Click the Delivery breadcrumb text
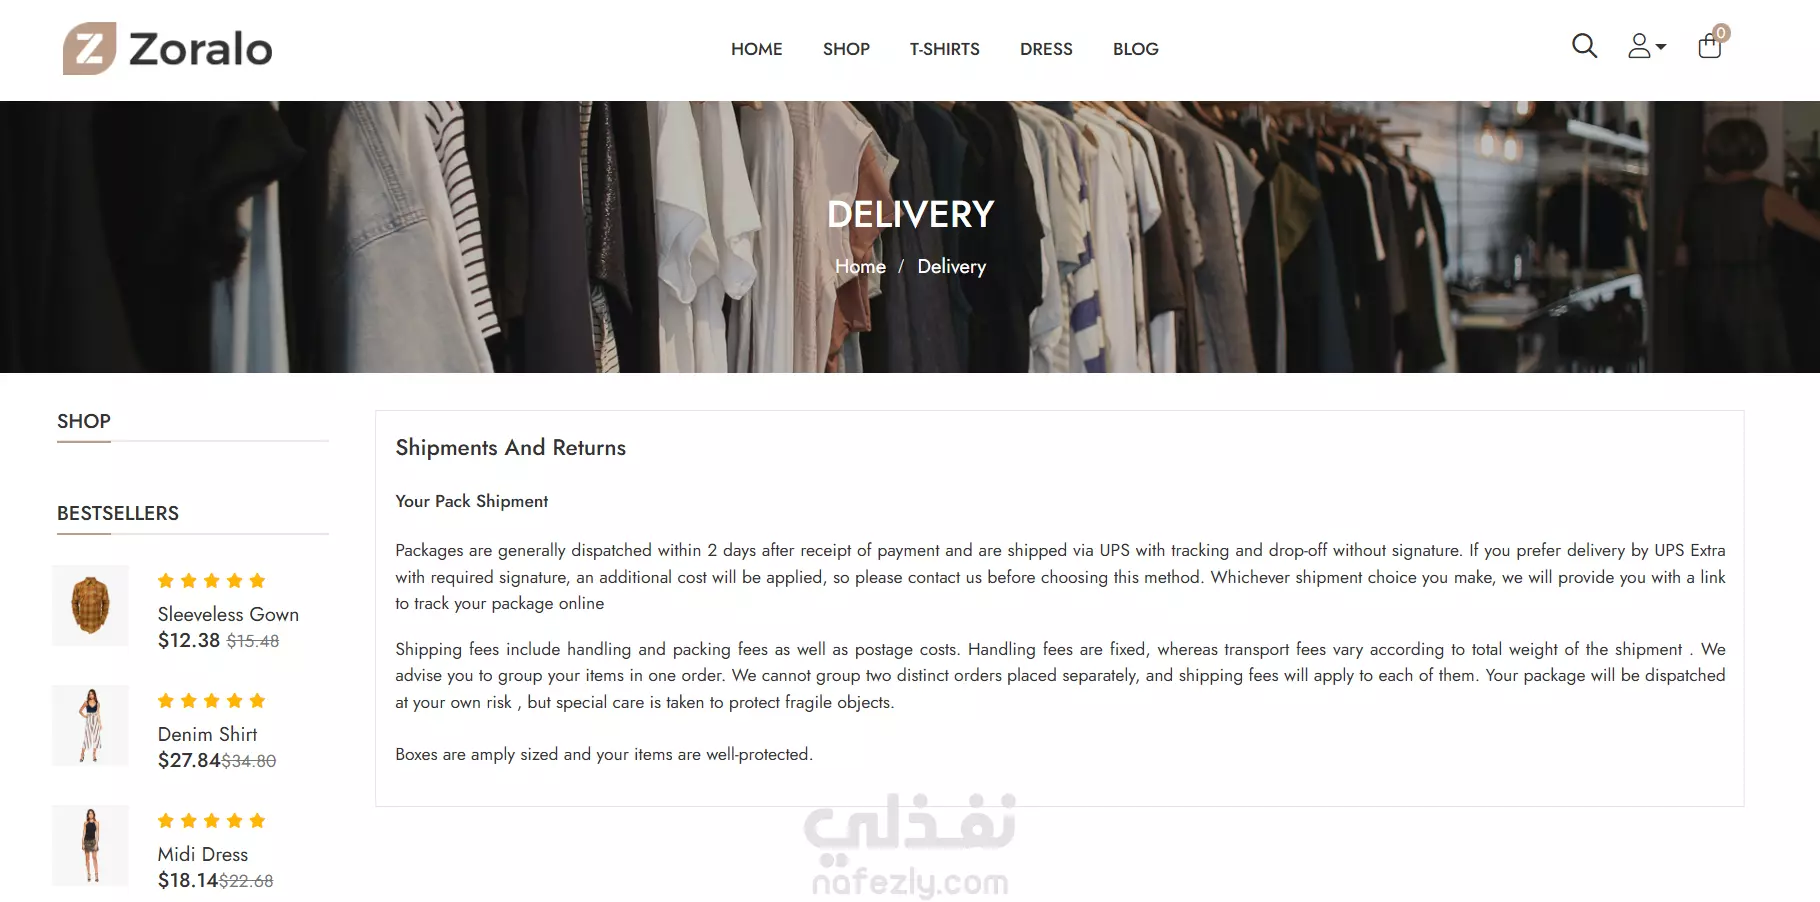This screenshot has height=902, width=1820. click(x=951, y=266)
